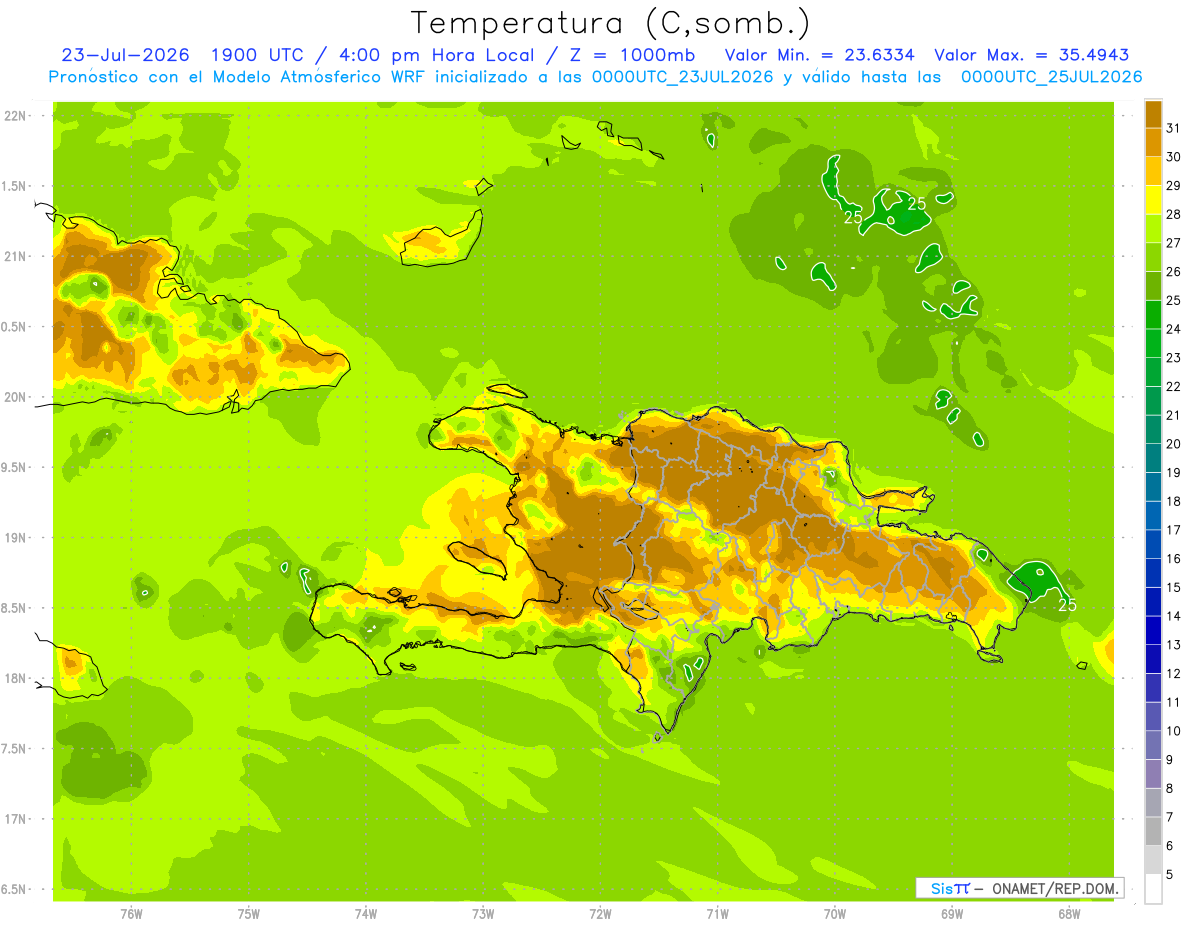This screenshot has width=1200, height=927.
Task: Click the legend value '23'
Action: pos(1173,358)
